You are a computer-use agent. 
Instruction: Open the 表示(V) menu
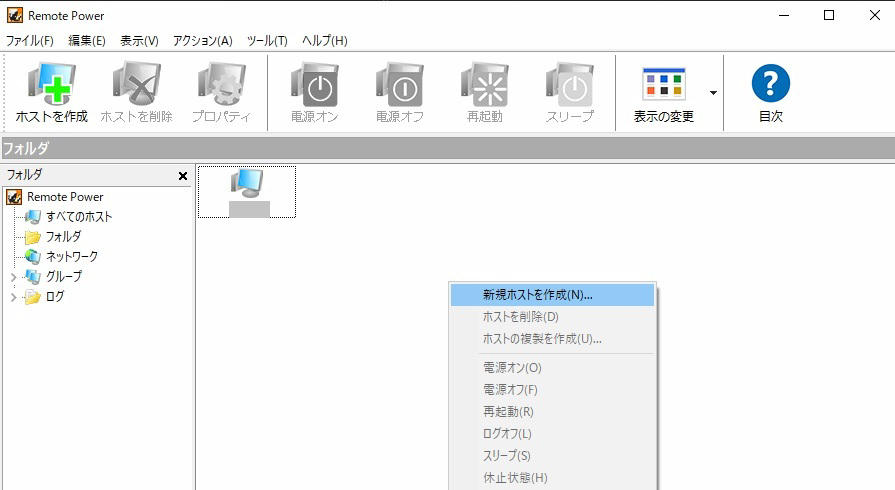click(139, 41)
